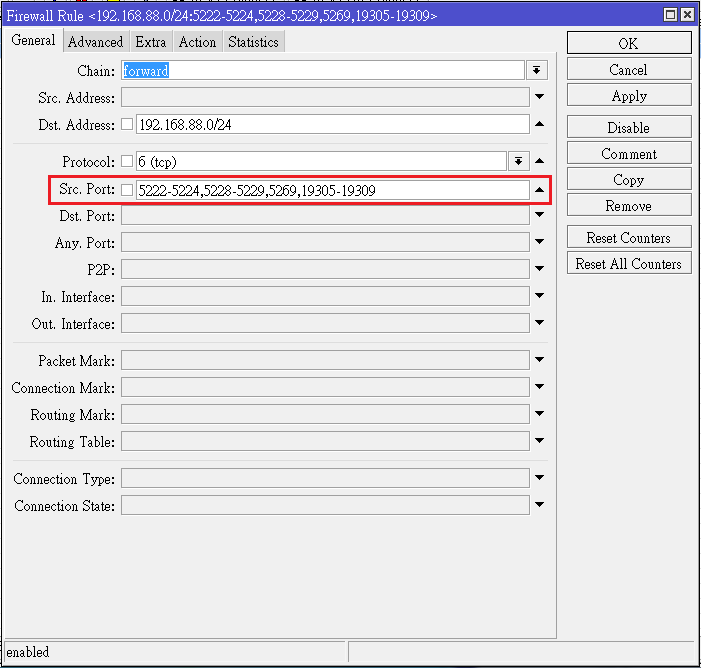View the Statistics tab
Viewport: 701px width, 668px height.
[253, 42]
